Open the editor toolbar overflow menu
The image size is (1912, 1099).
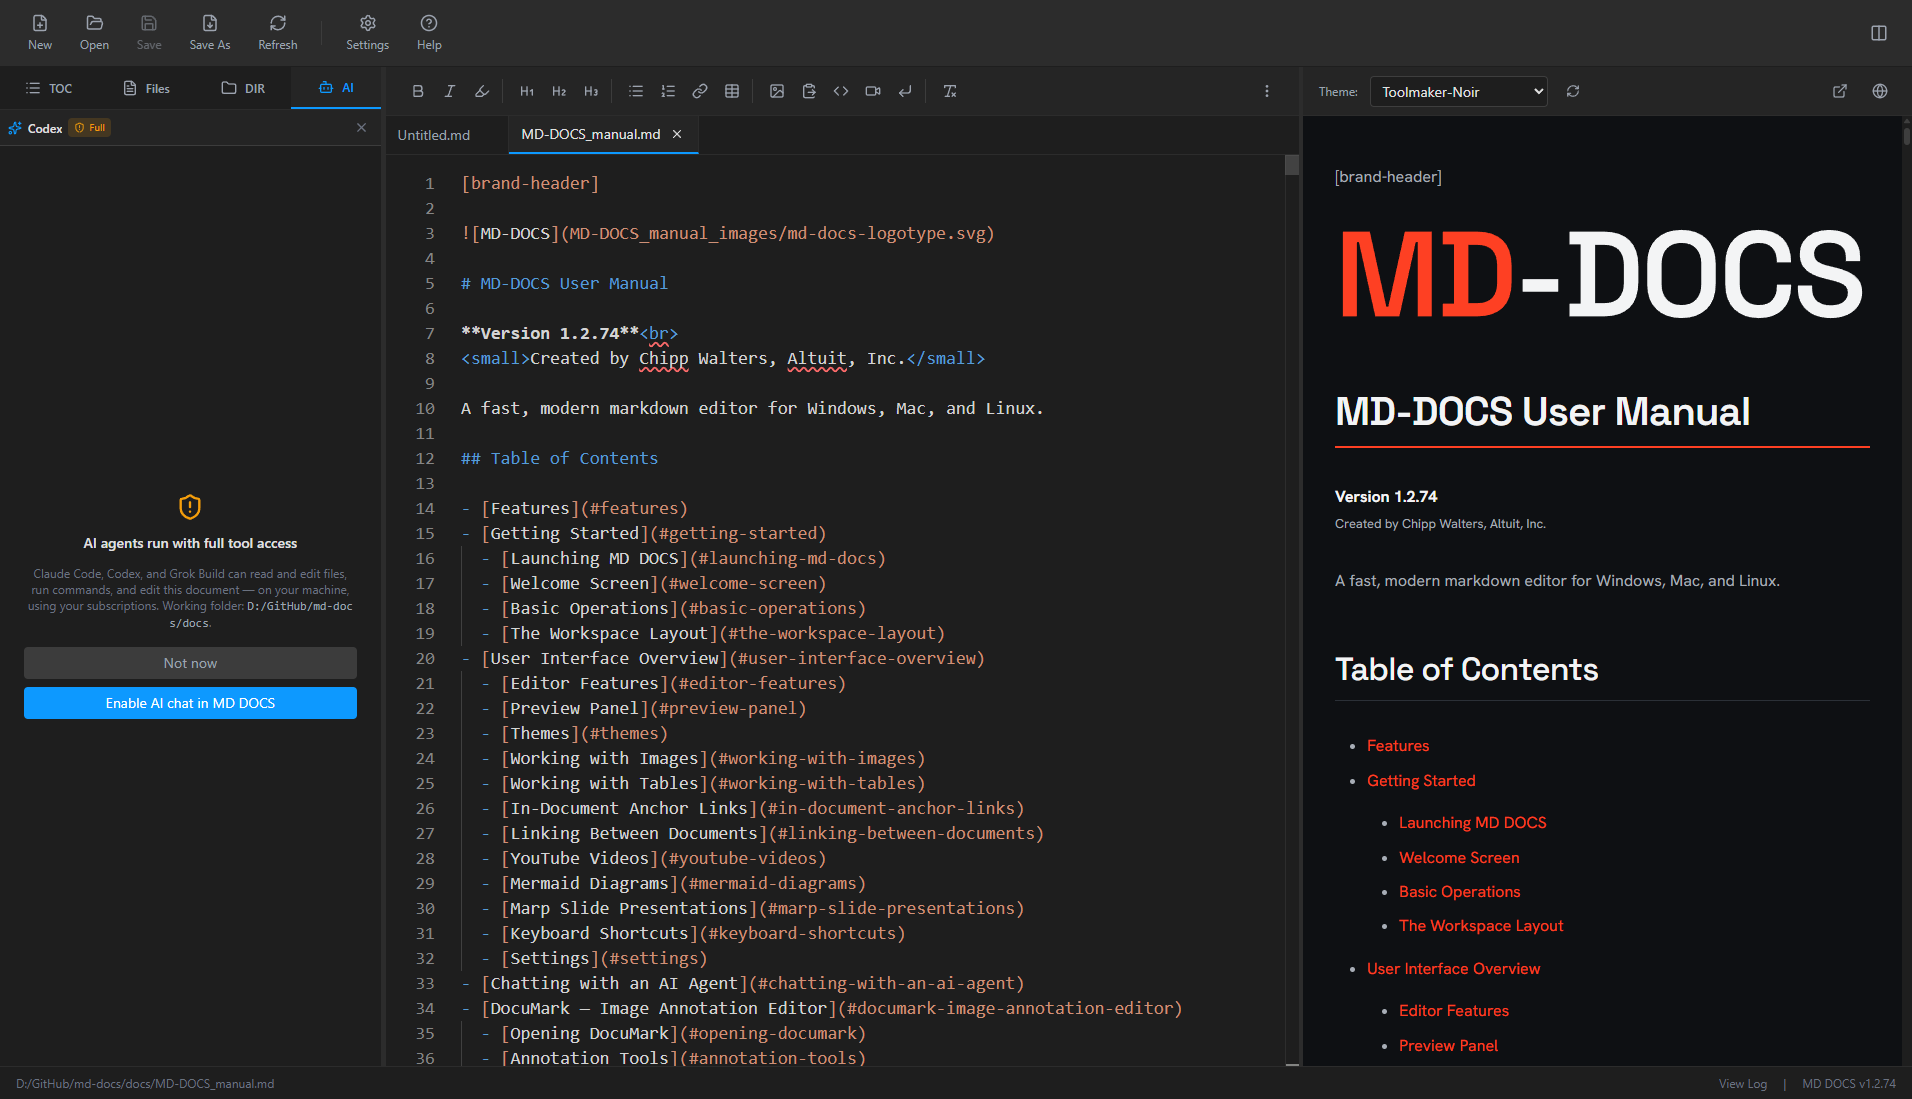tap(1267, 91)
